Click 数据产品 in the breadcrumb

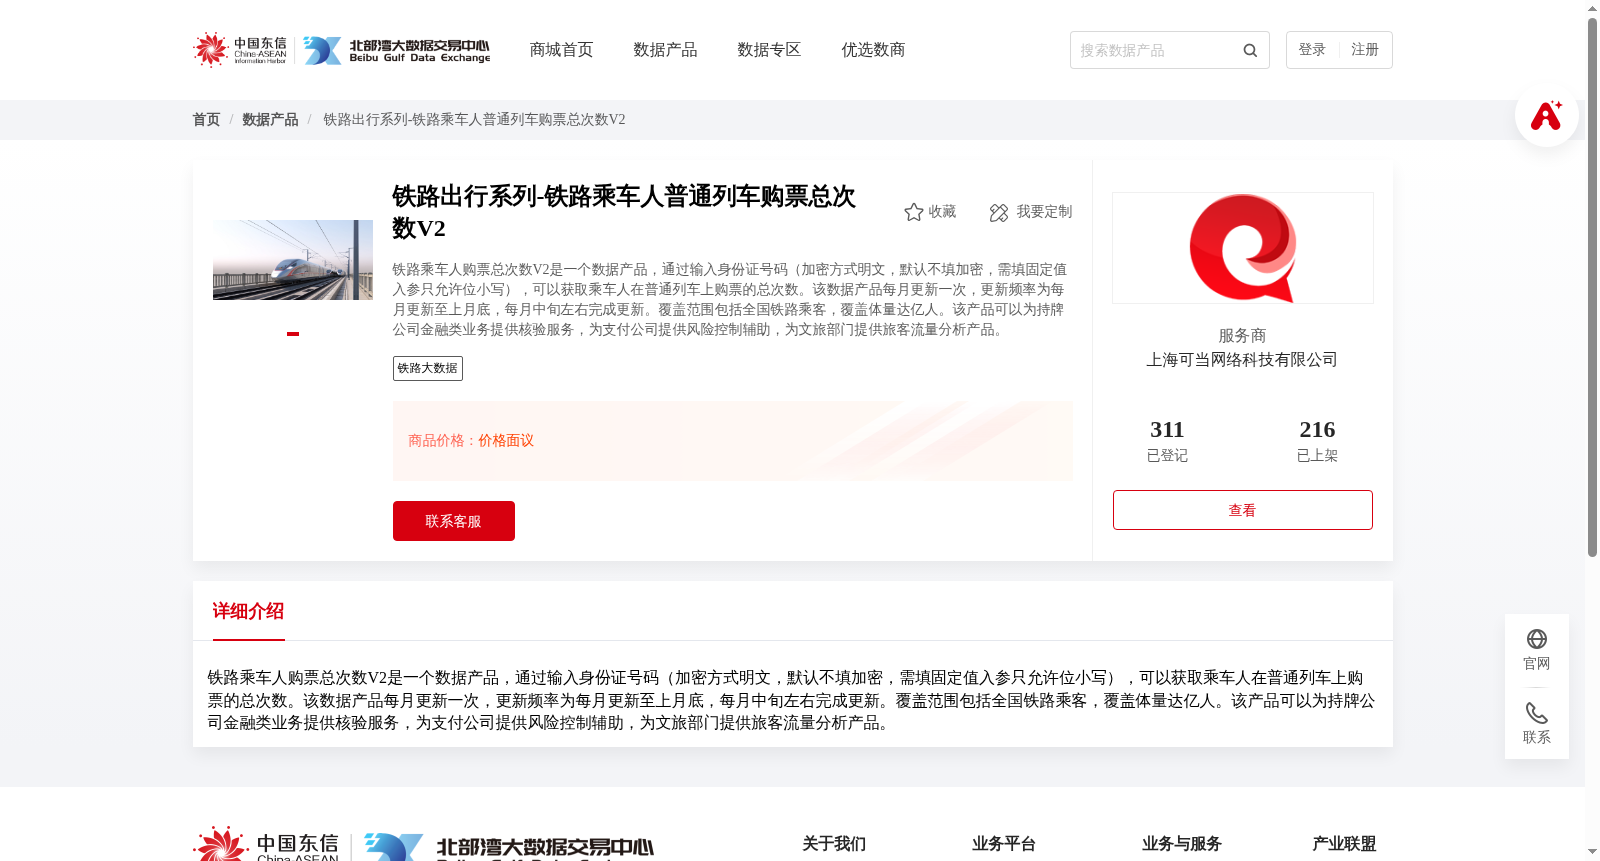(x=270, y=119)
